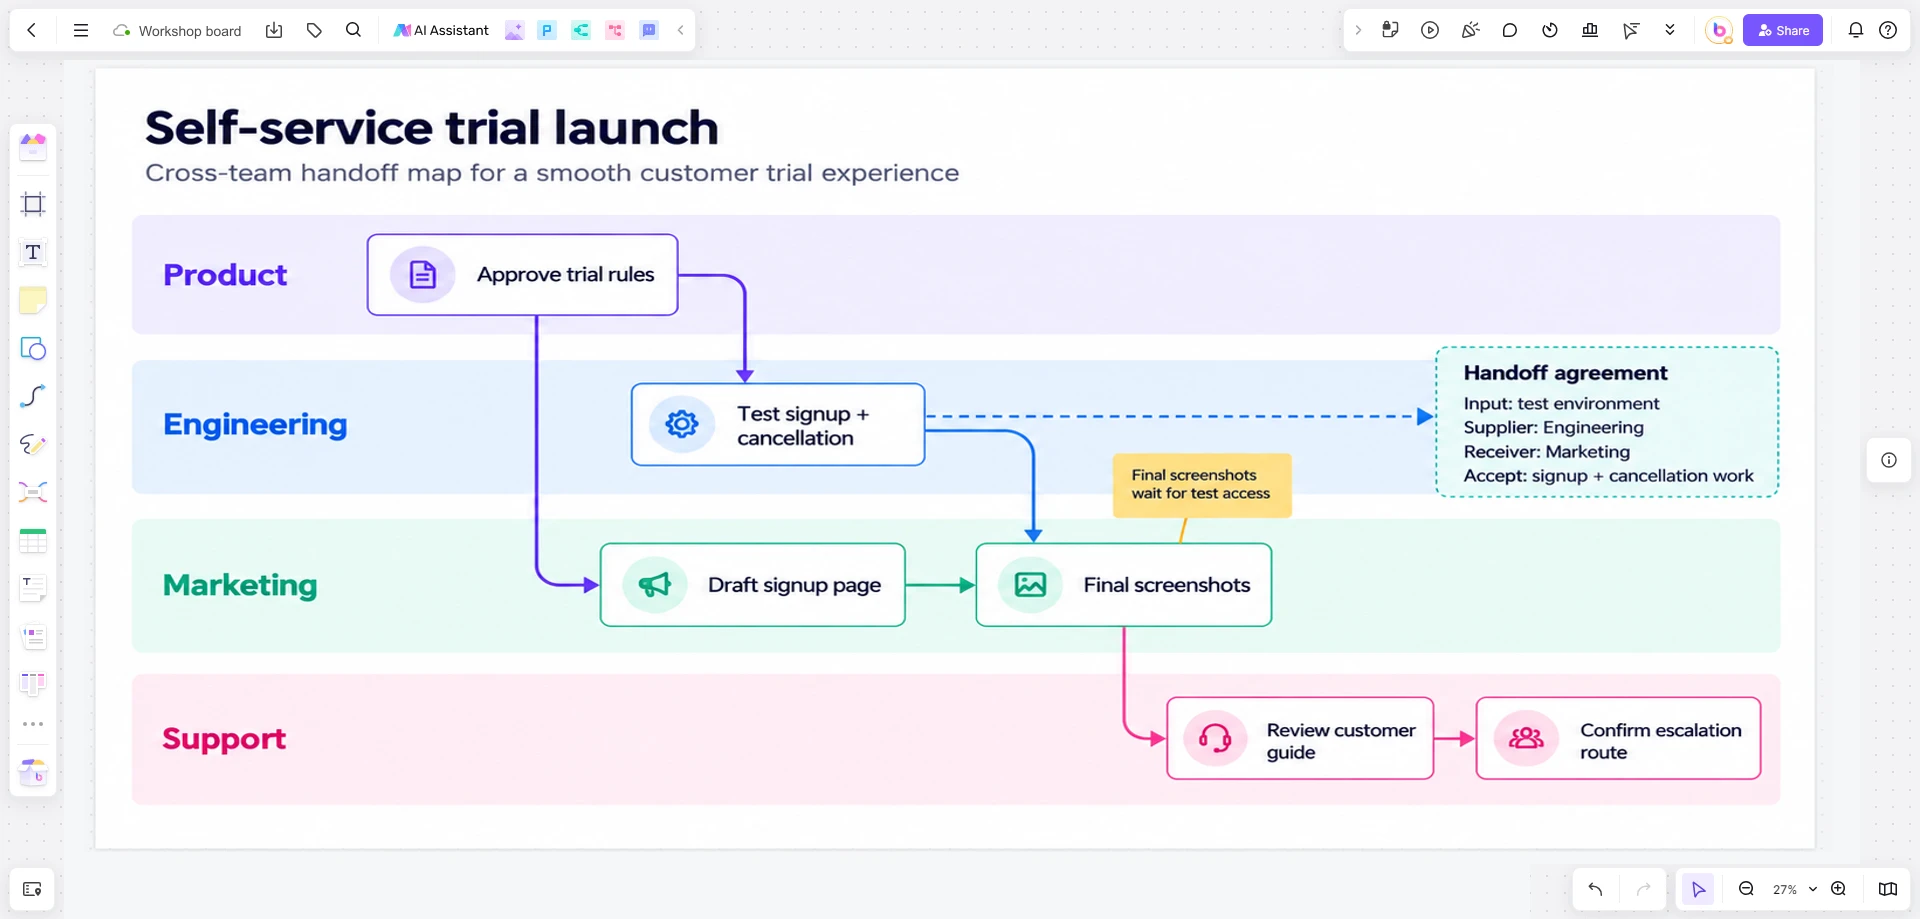Image resolution: width=1920 pixels, height=919 pixels.
Task: Click the Support lane label
Action: click(224, 739)
